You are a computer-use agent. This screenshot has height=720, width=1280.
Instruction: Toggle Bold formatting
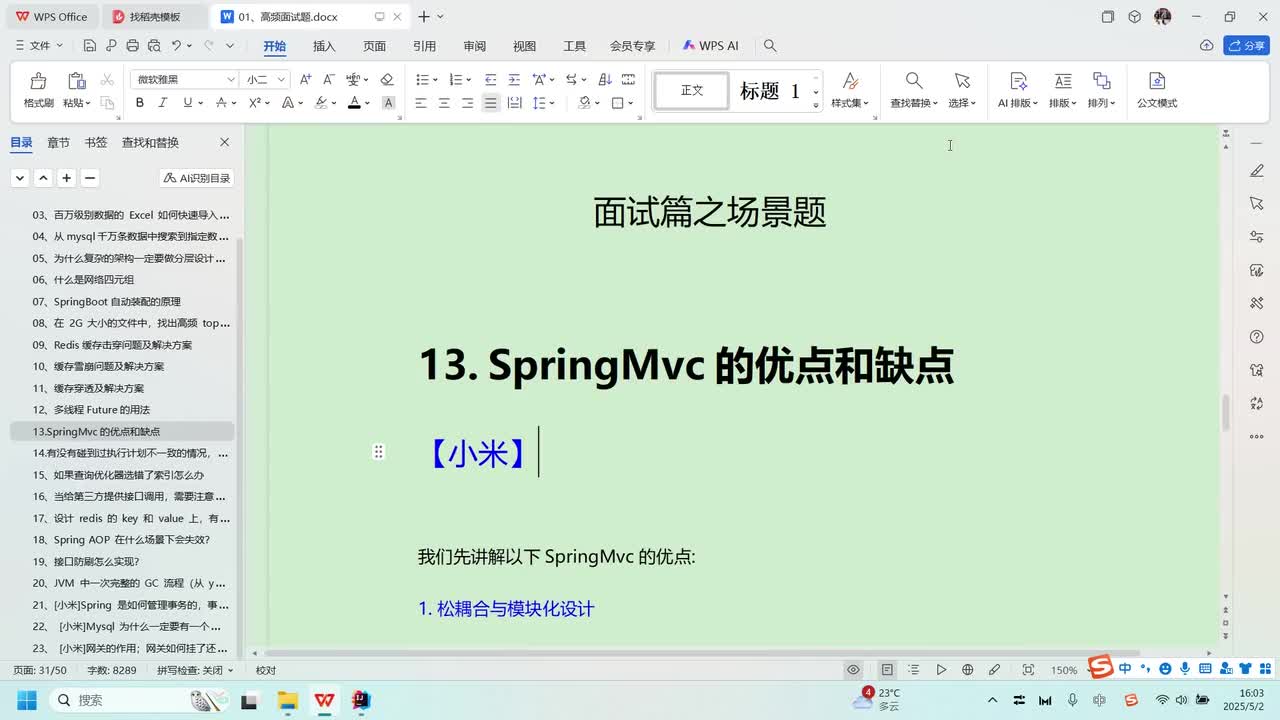(x=140, y=103)
